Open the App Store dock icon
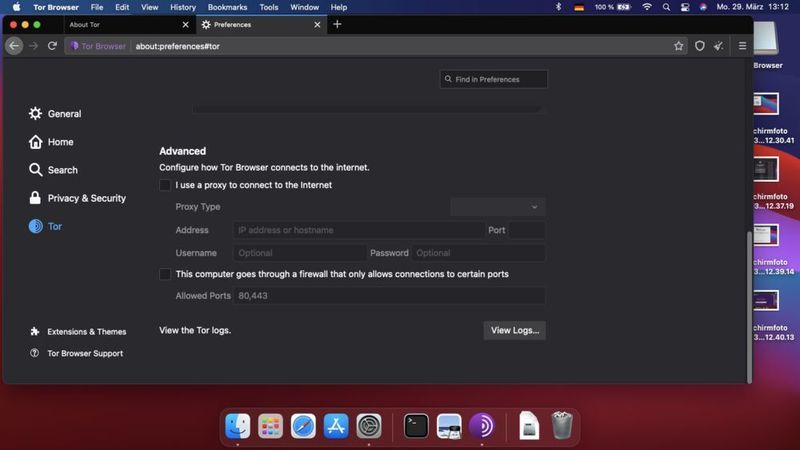 (336, 426)
